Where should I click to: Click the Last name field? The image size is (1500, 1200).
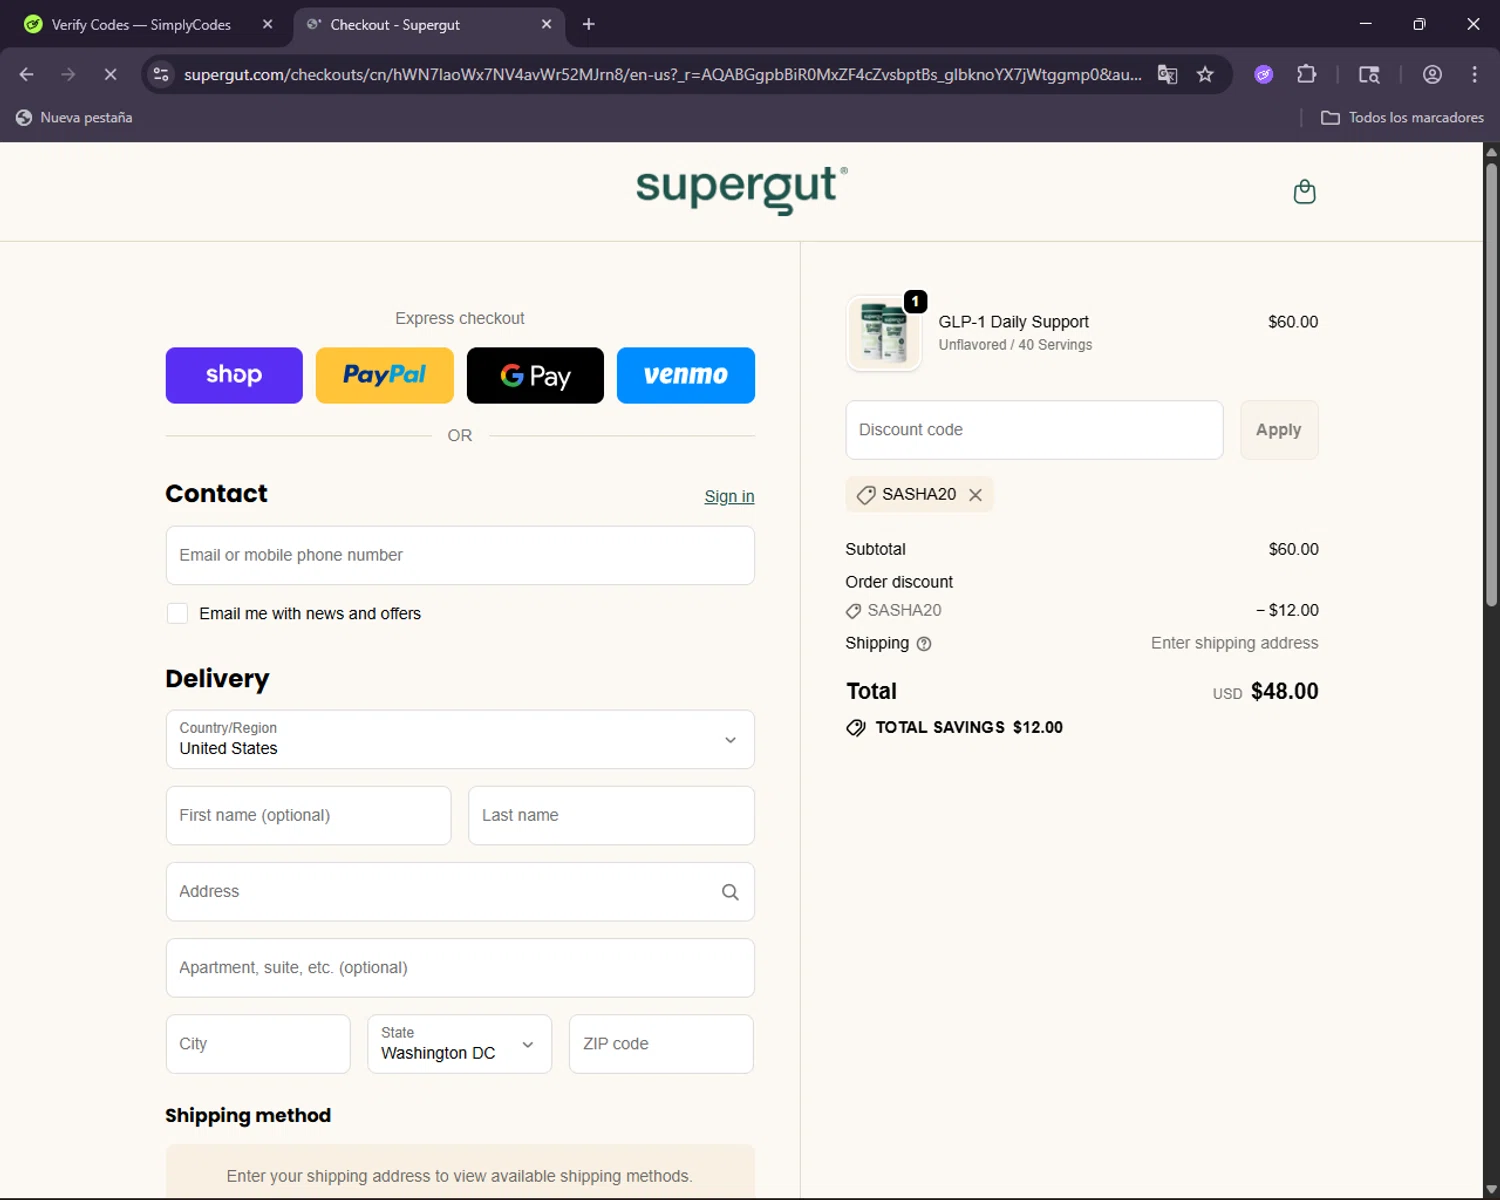611,816
